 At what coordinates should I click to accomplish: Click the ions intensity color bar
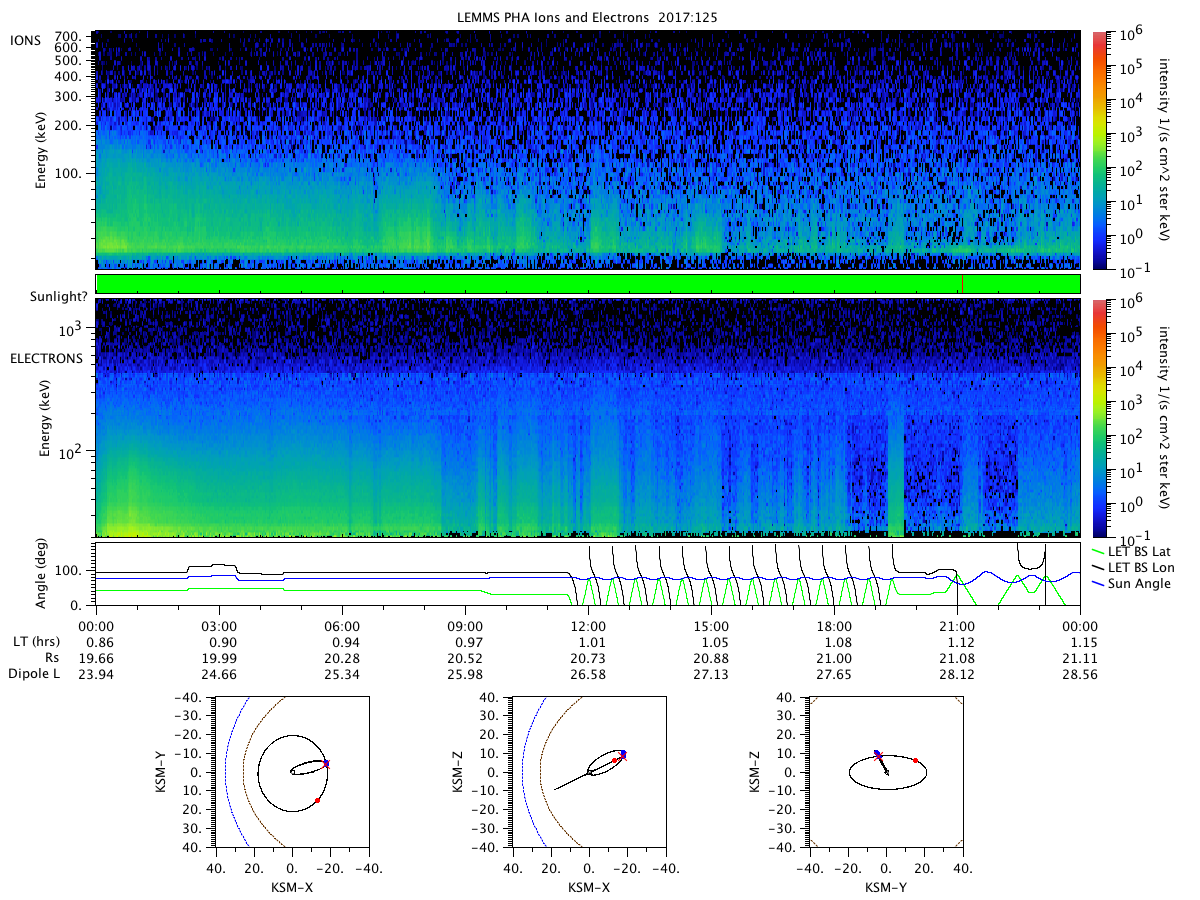[x=1098, y=150]
